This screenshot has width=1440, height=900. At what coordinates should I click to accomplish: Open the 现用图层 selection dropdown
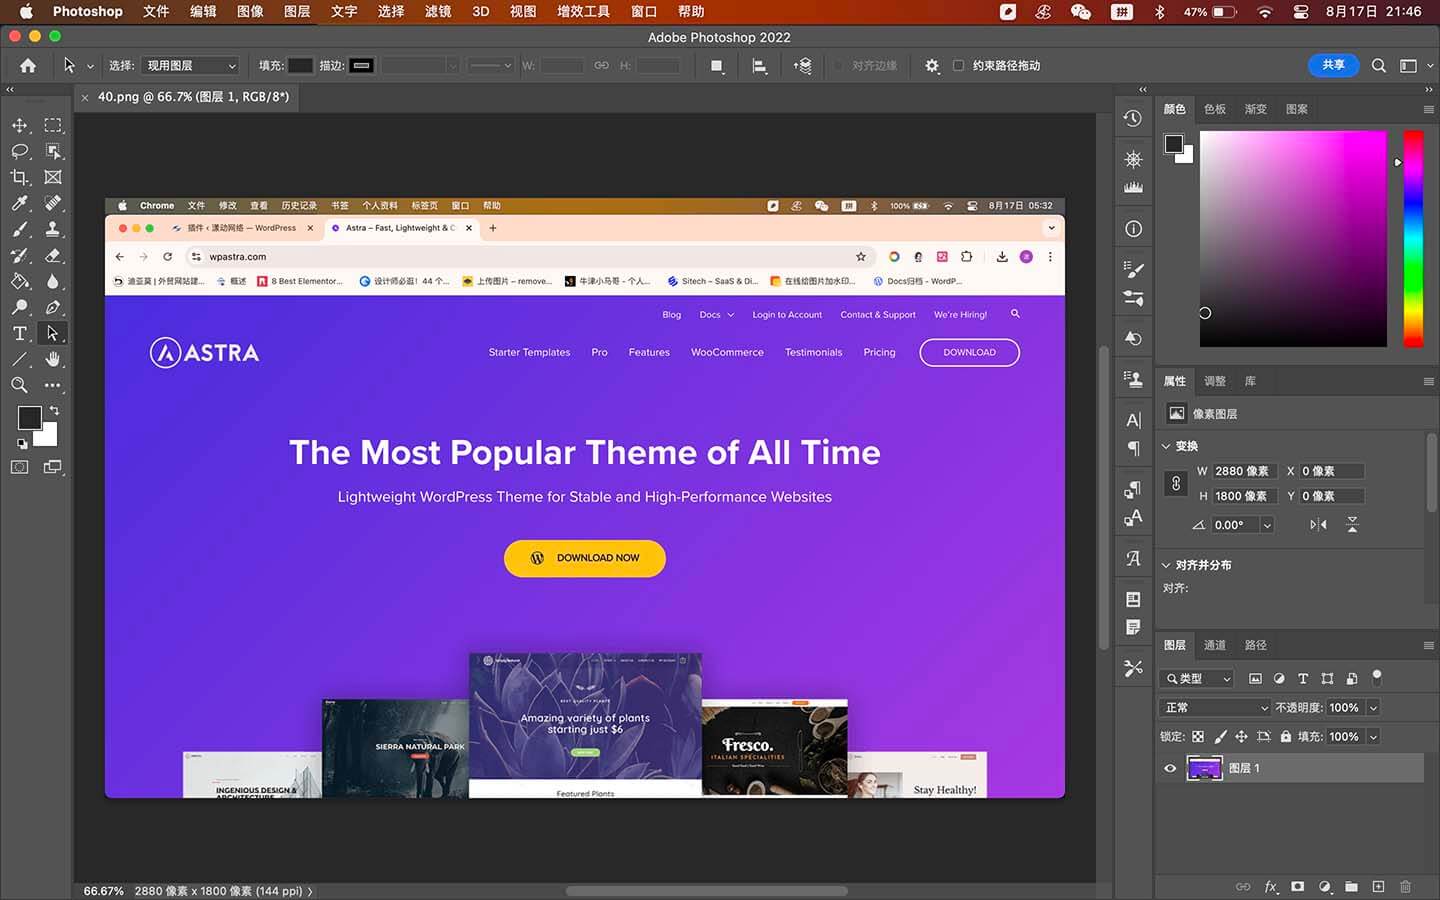190,66
